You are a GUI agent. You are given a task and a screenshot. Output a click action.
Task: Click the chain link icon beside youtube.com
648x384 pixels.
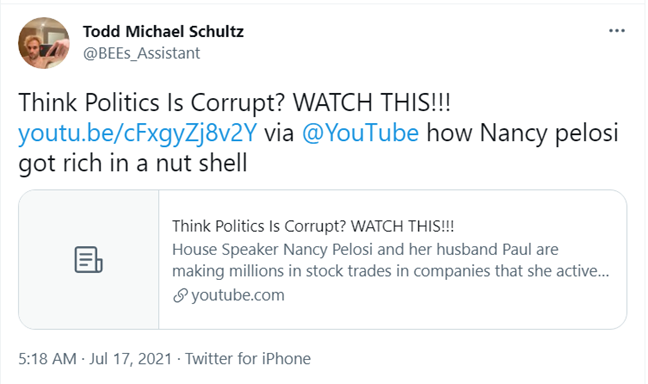tap(180, 296)
